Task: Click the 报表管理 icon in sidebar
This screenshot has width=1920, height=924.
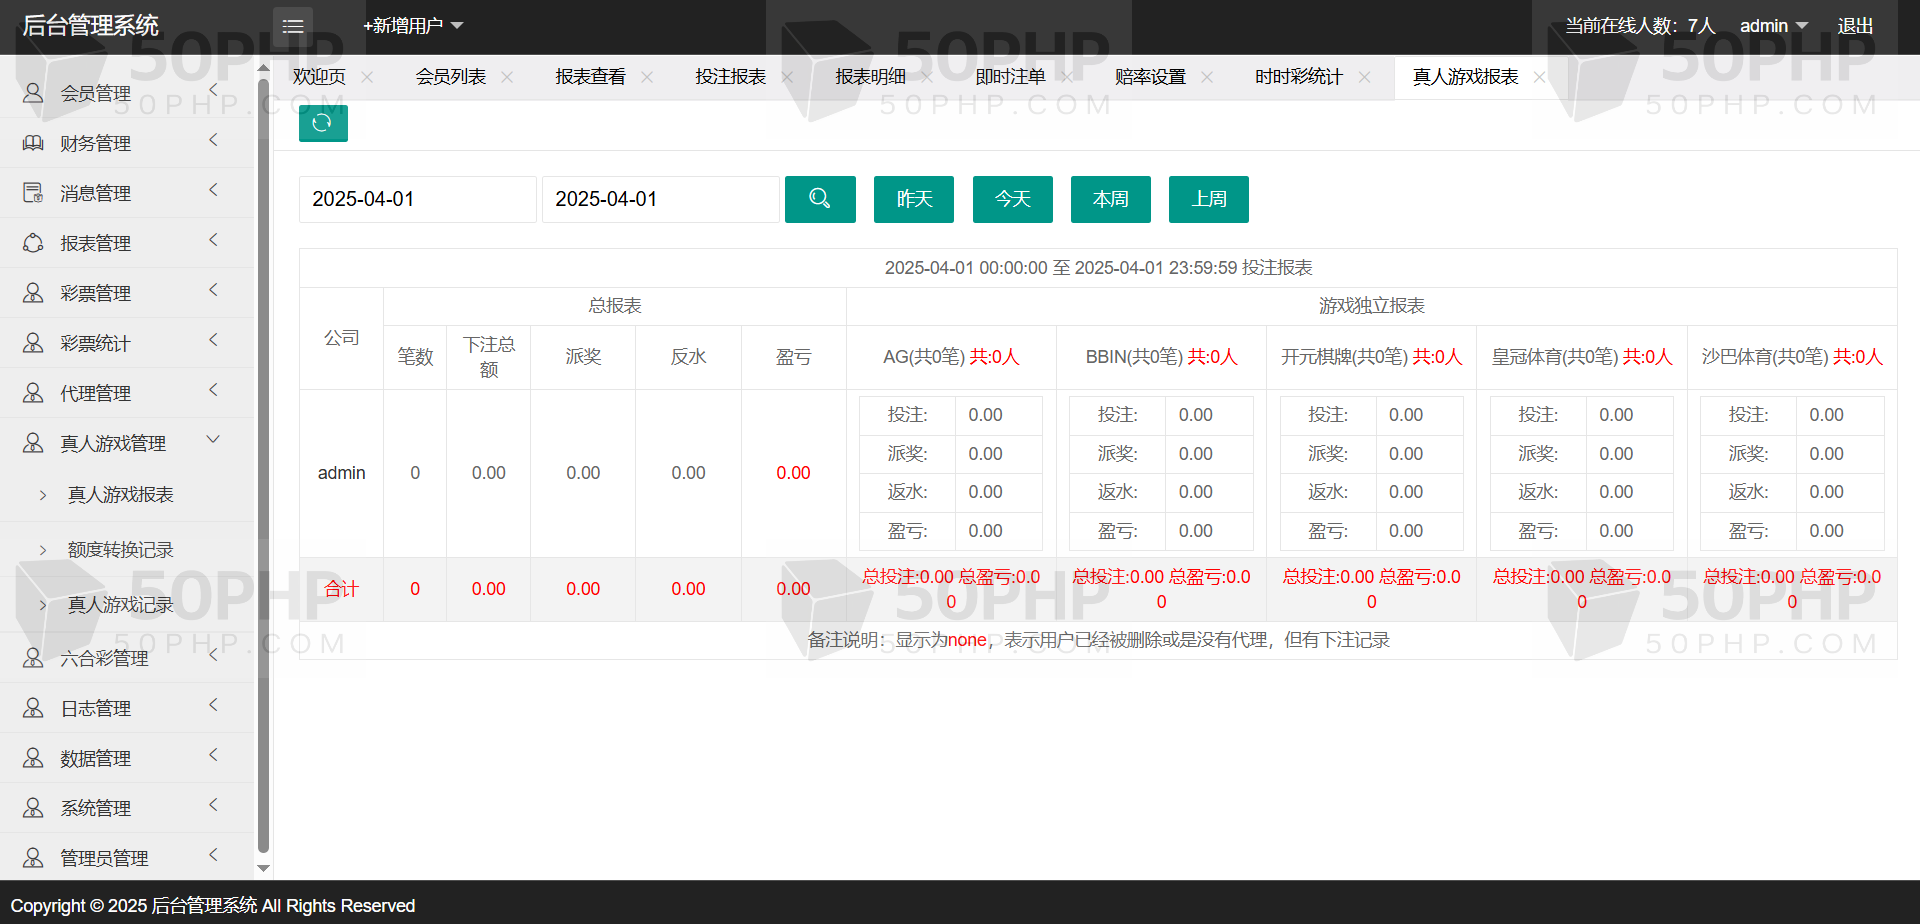Action: [x=33, y=243]
